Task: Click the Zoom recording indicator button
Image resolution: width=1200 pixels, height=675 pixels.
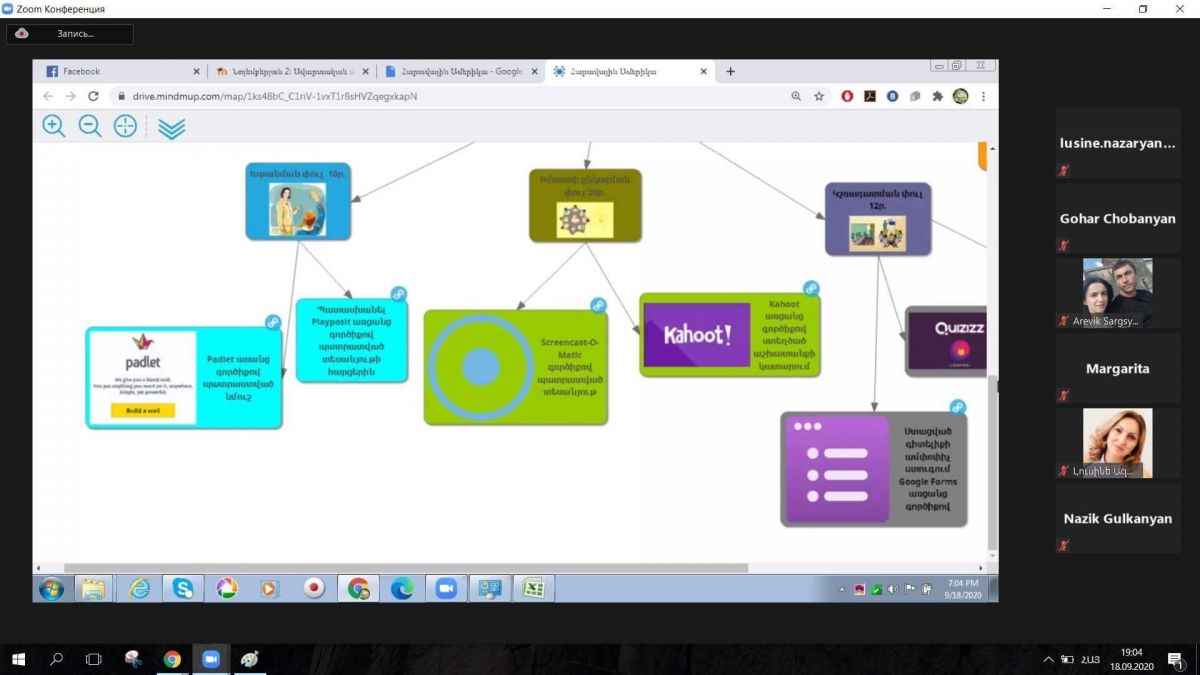Action: click(x=70, y=34)
